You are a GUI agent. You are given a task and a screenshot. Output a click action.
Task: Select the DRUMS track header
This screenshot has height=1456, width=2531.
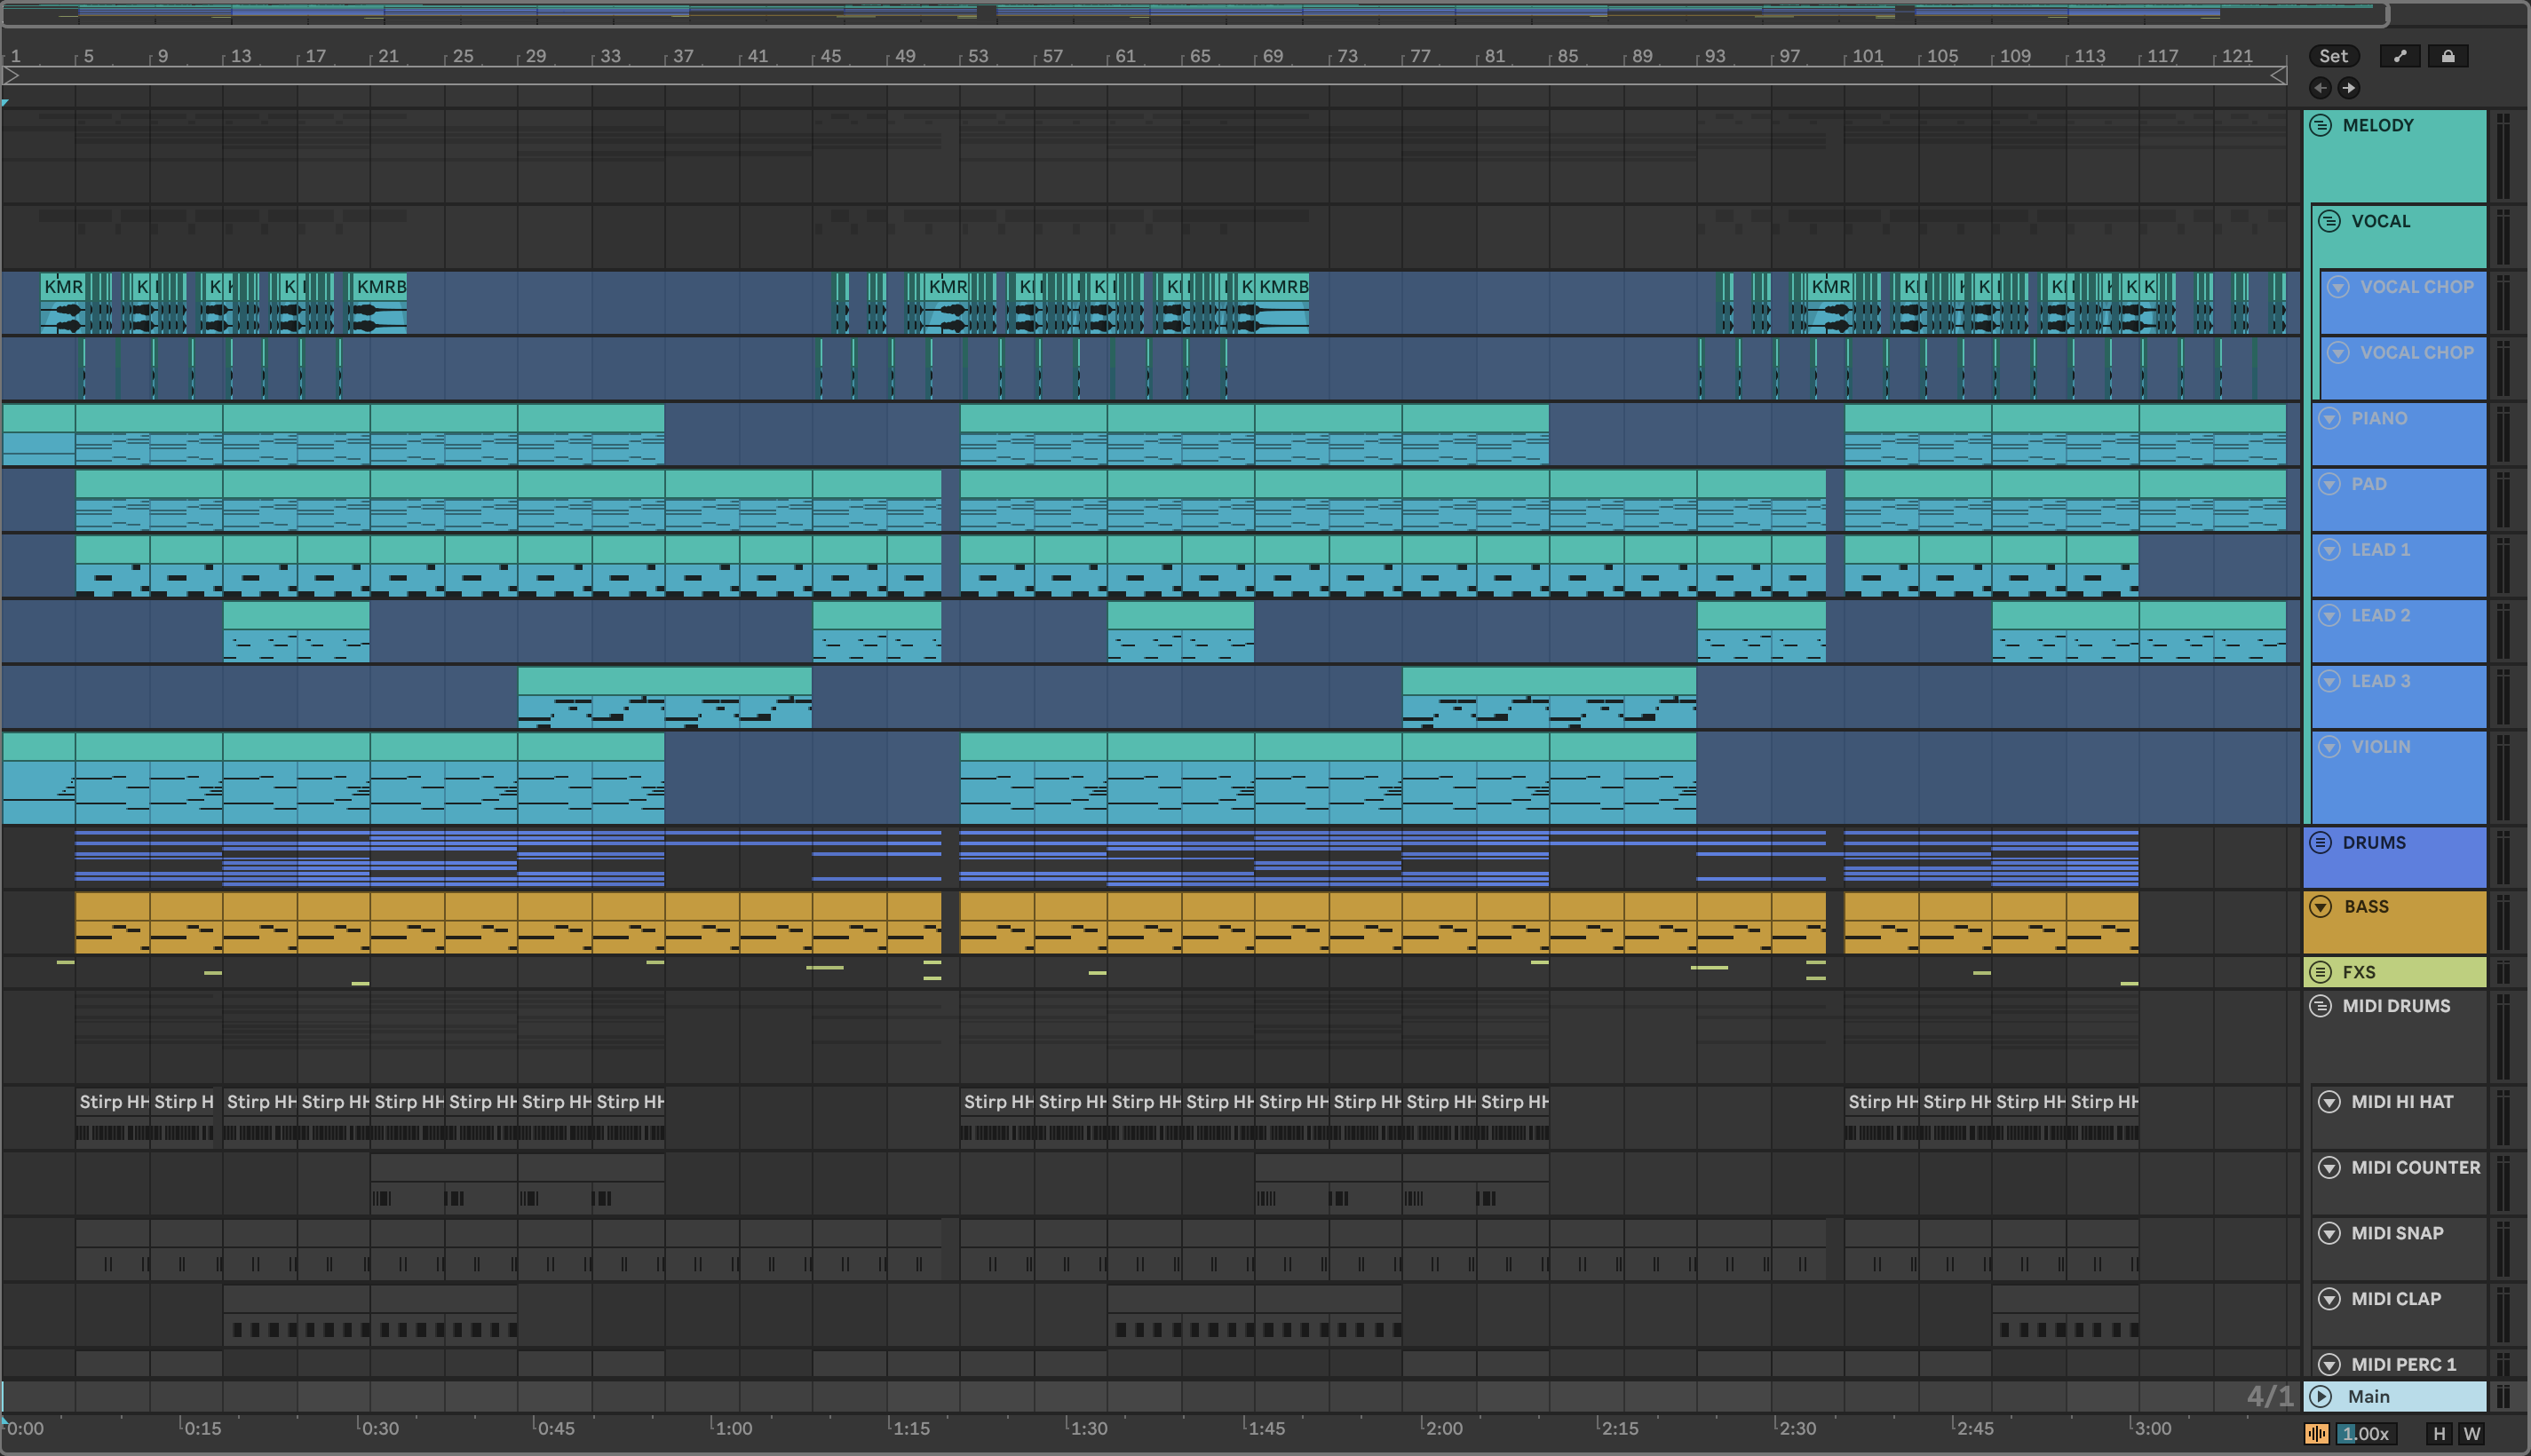coord(2394,858)
